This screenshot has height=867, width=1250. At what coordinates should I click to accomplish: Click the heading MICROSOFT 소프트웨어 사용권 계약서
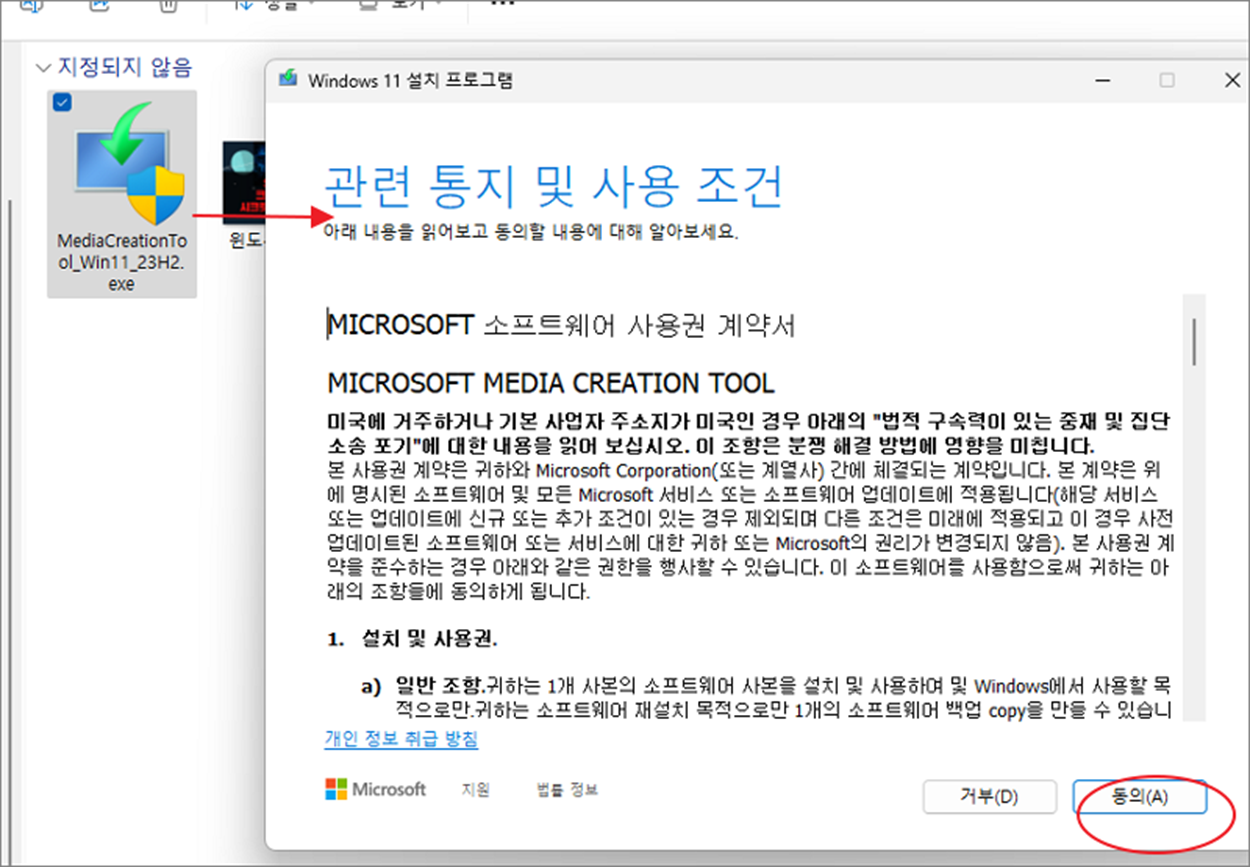pos(562,325)
